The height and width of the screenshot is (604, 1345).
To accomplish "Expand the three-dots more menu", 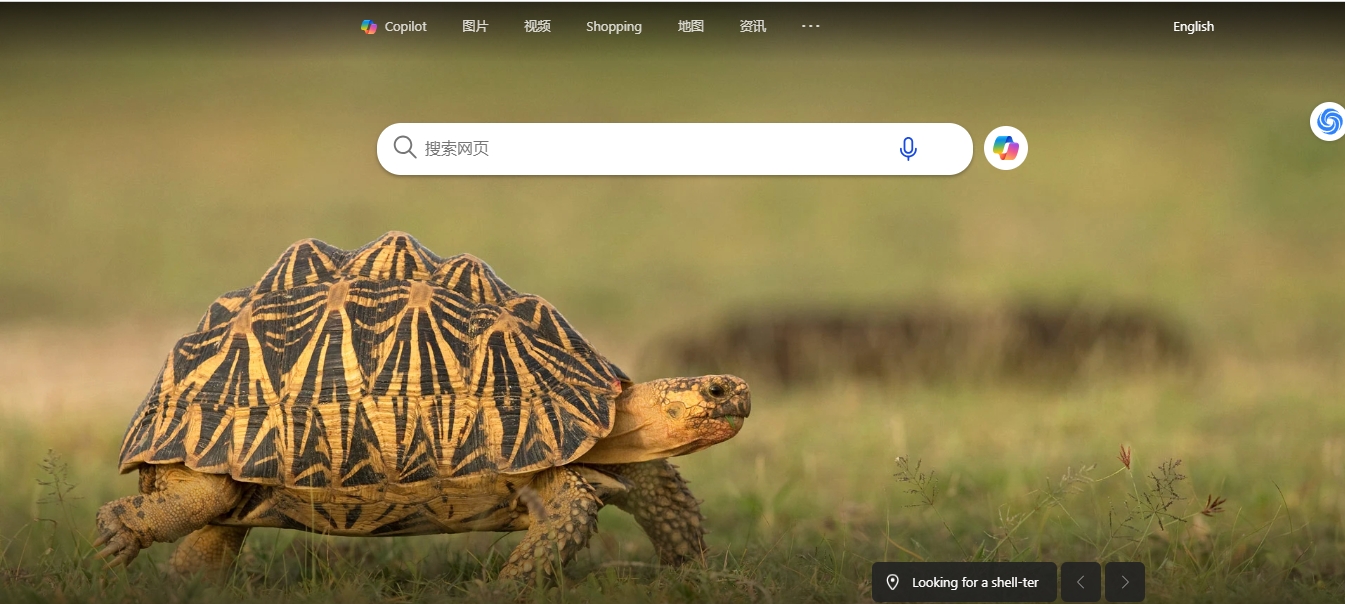I will click(x=811, y=27).
